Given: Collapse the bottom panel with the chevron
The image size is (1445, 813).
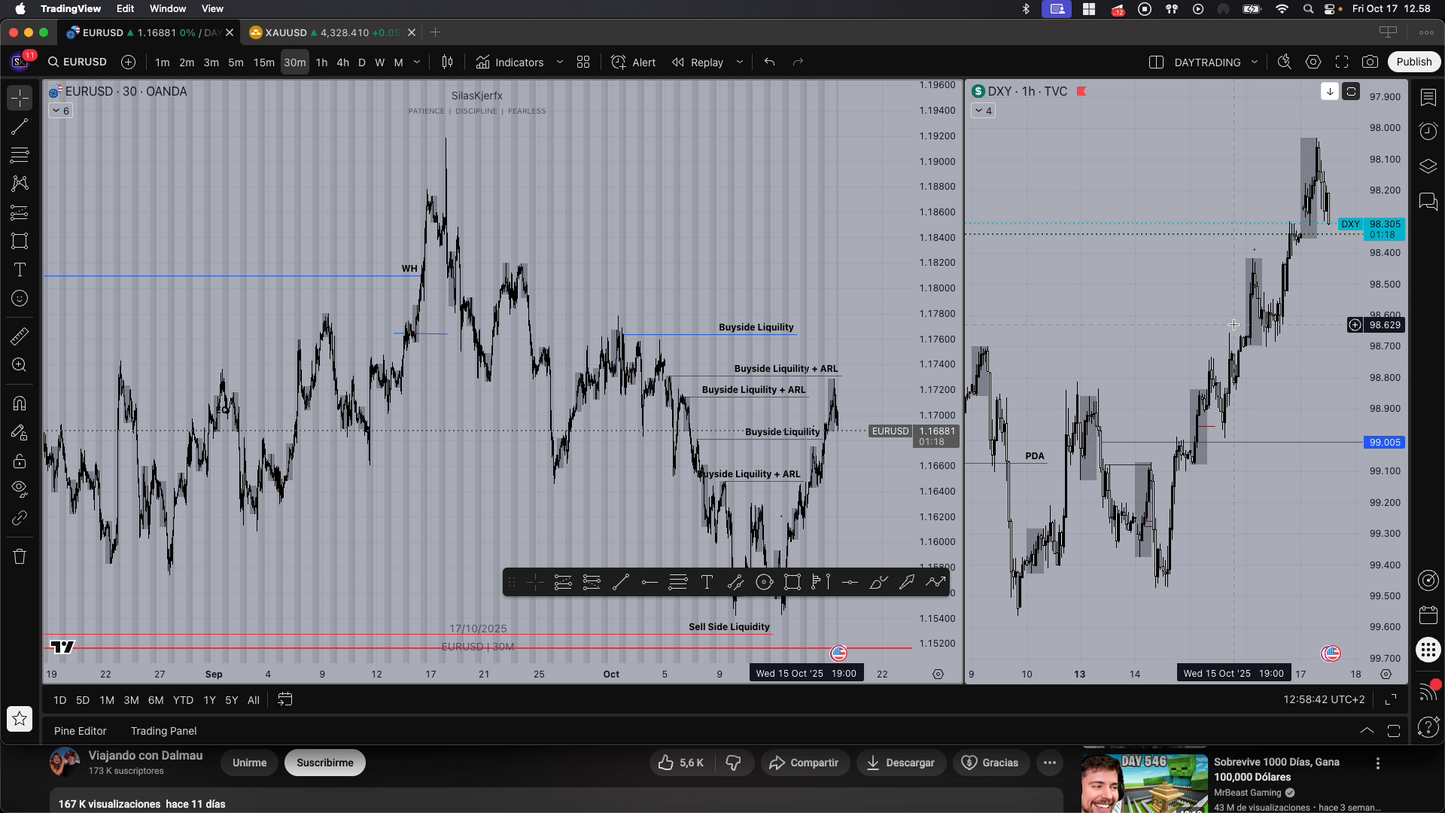Looking at the screenshot, I should coord(1367,731).
